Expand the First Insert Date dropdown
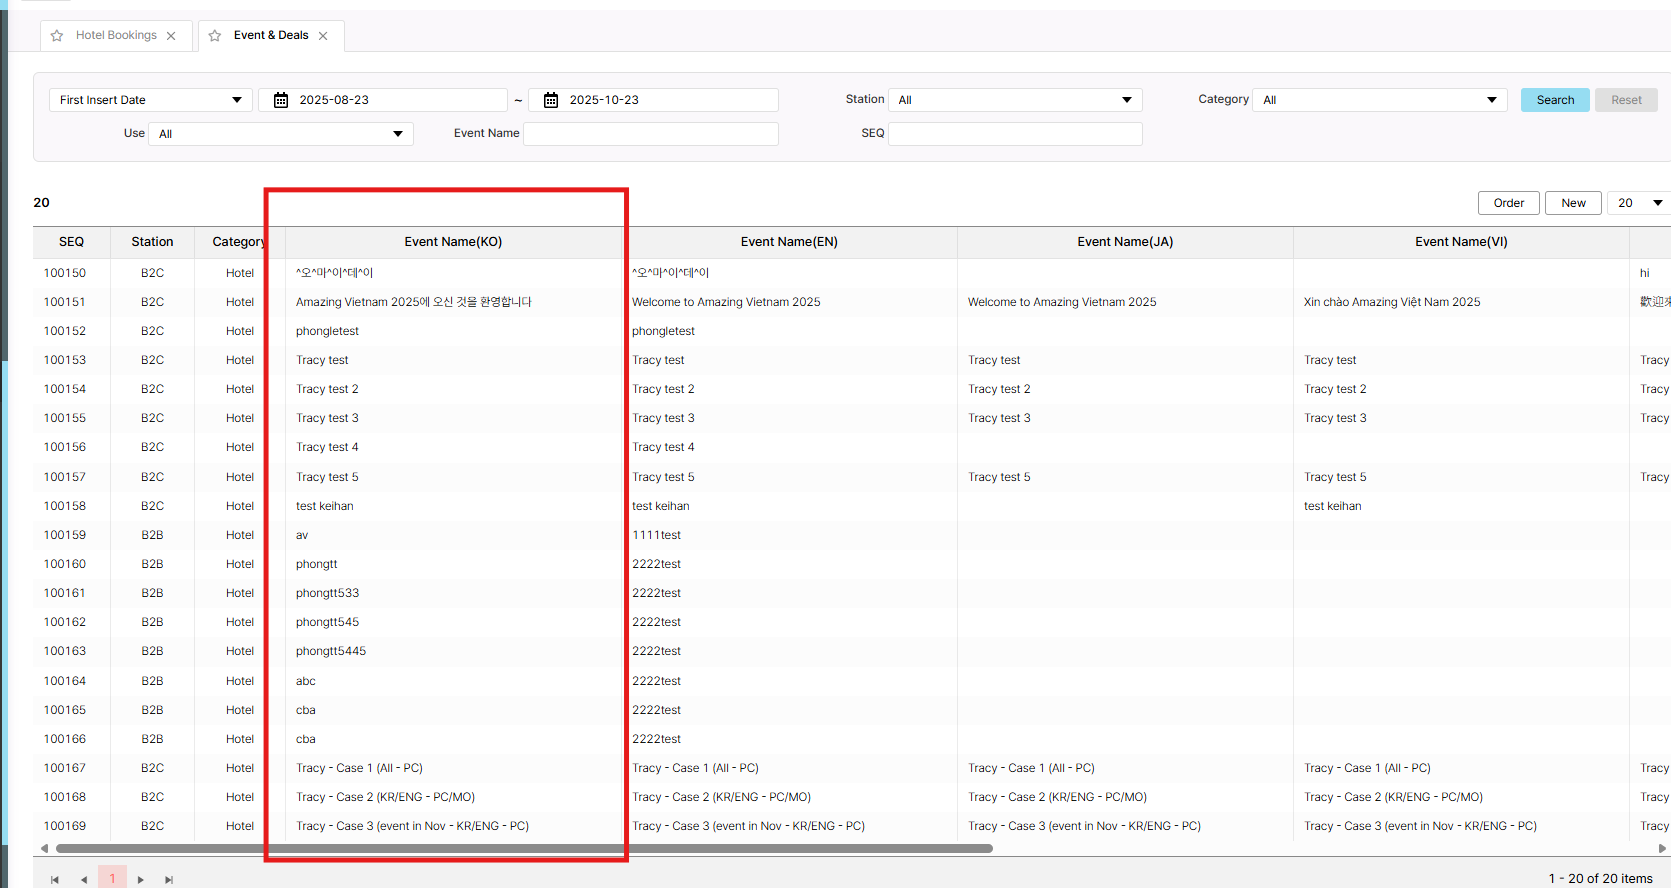Viewport: 1671px width, 888px height. tap(237, 100)
